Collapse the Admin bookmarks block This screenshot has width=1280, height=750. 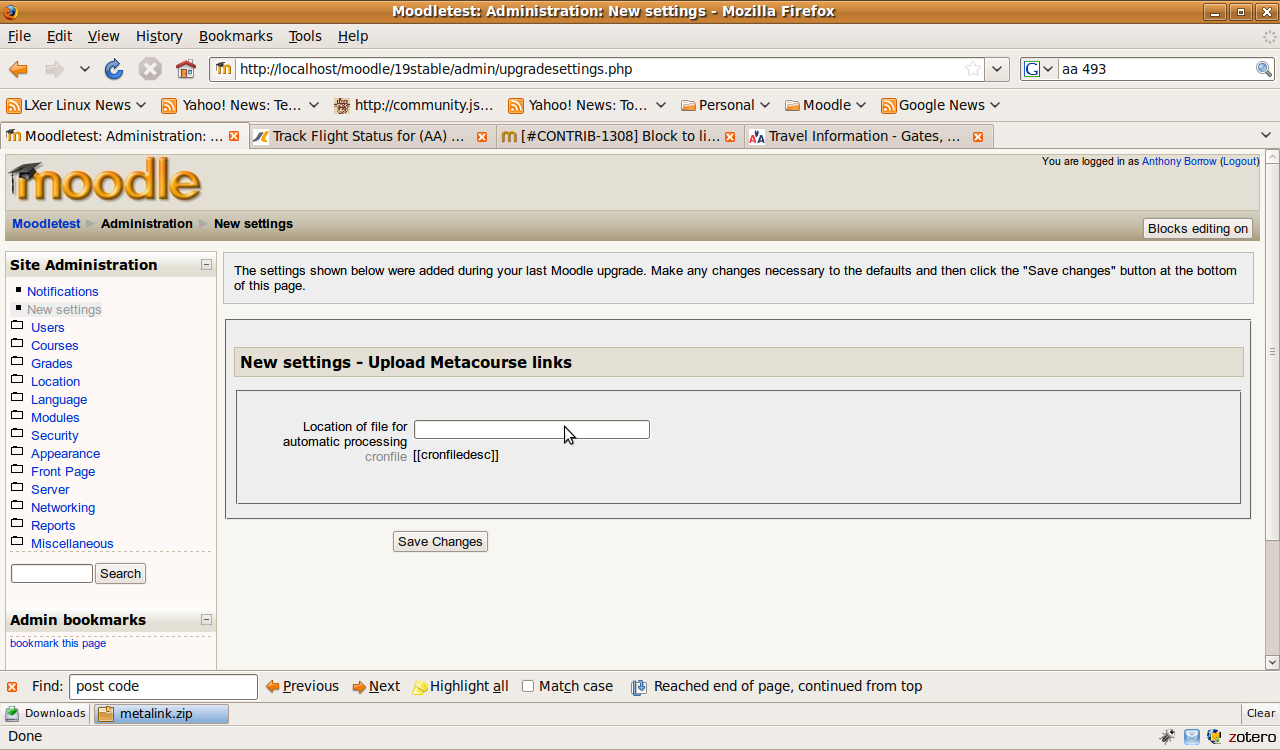point(206,620)
